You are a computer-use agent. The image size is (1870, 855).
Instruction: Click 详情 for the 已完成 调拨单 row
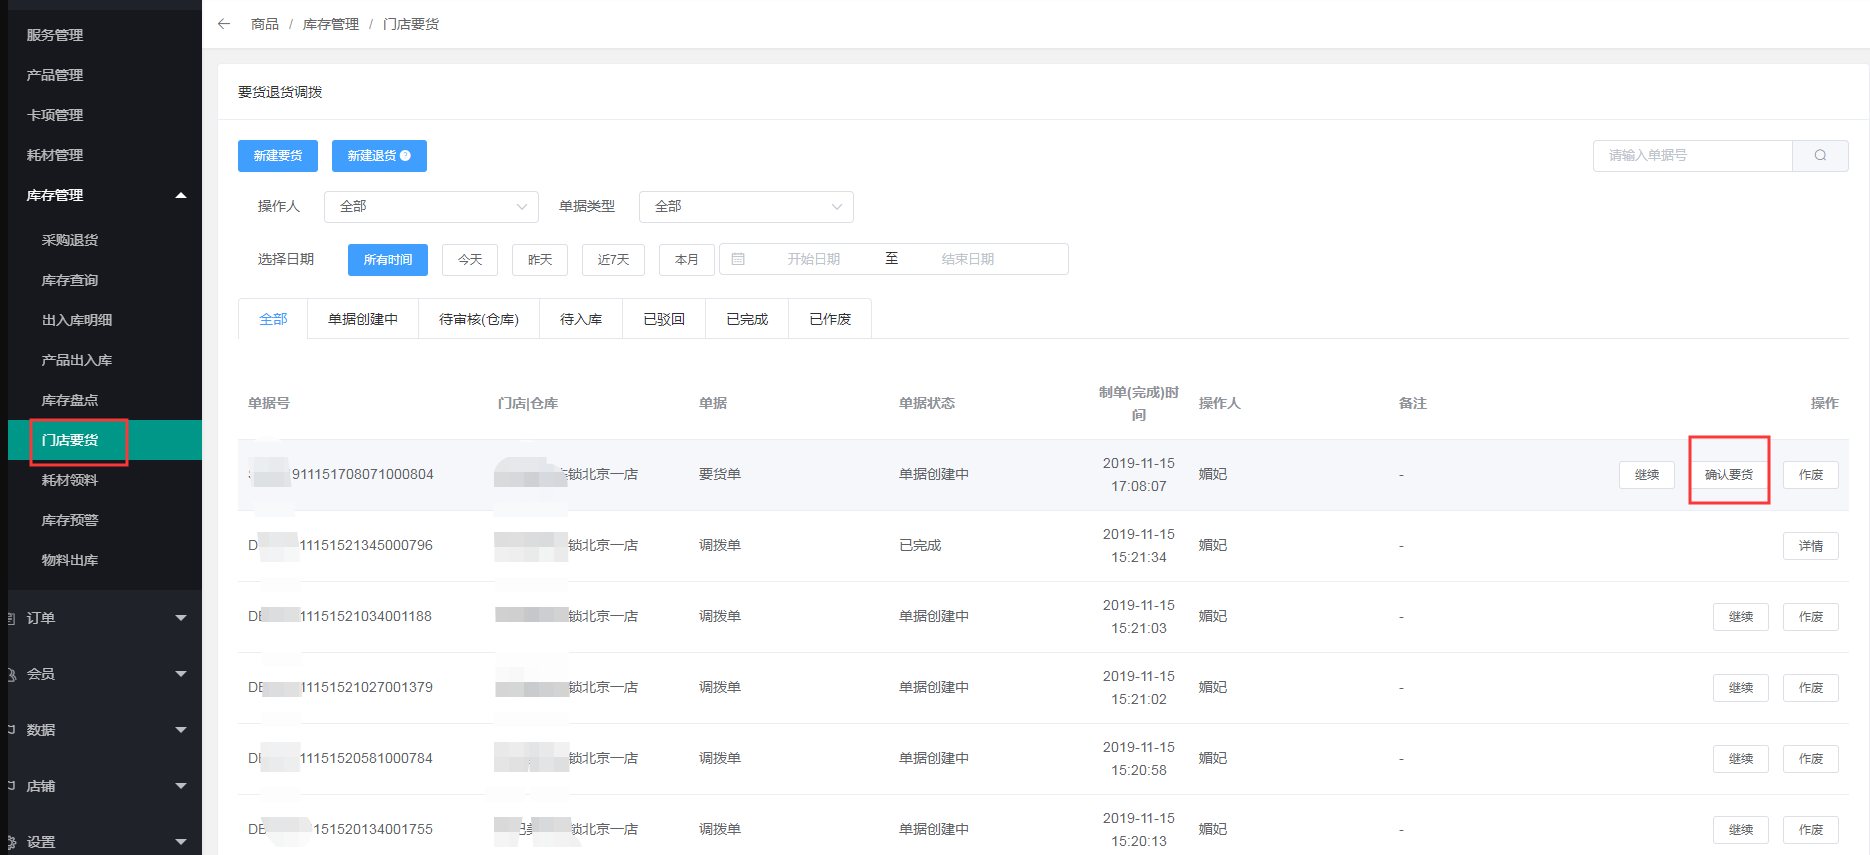pyautogui.click(x=1811, y=546)
